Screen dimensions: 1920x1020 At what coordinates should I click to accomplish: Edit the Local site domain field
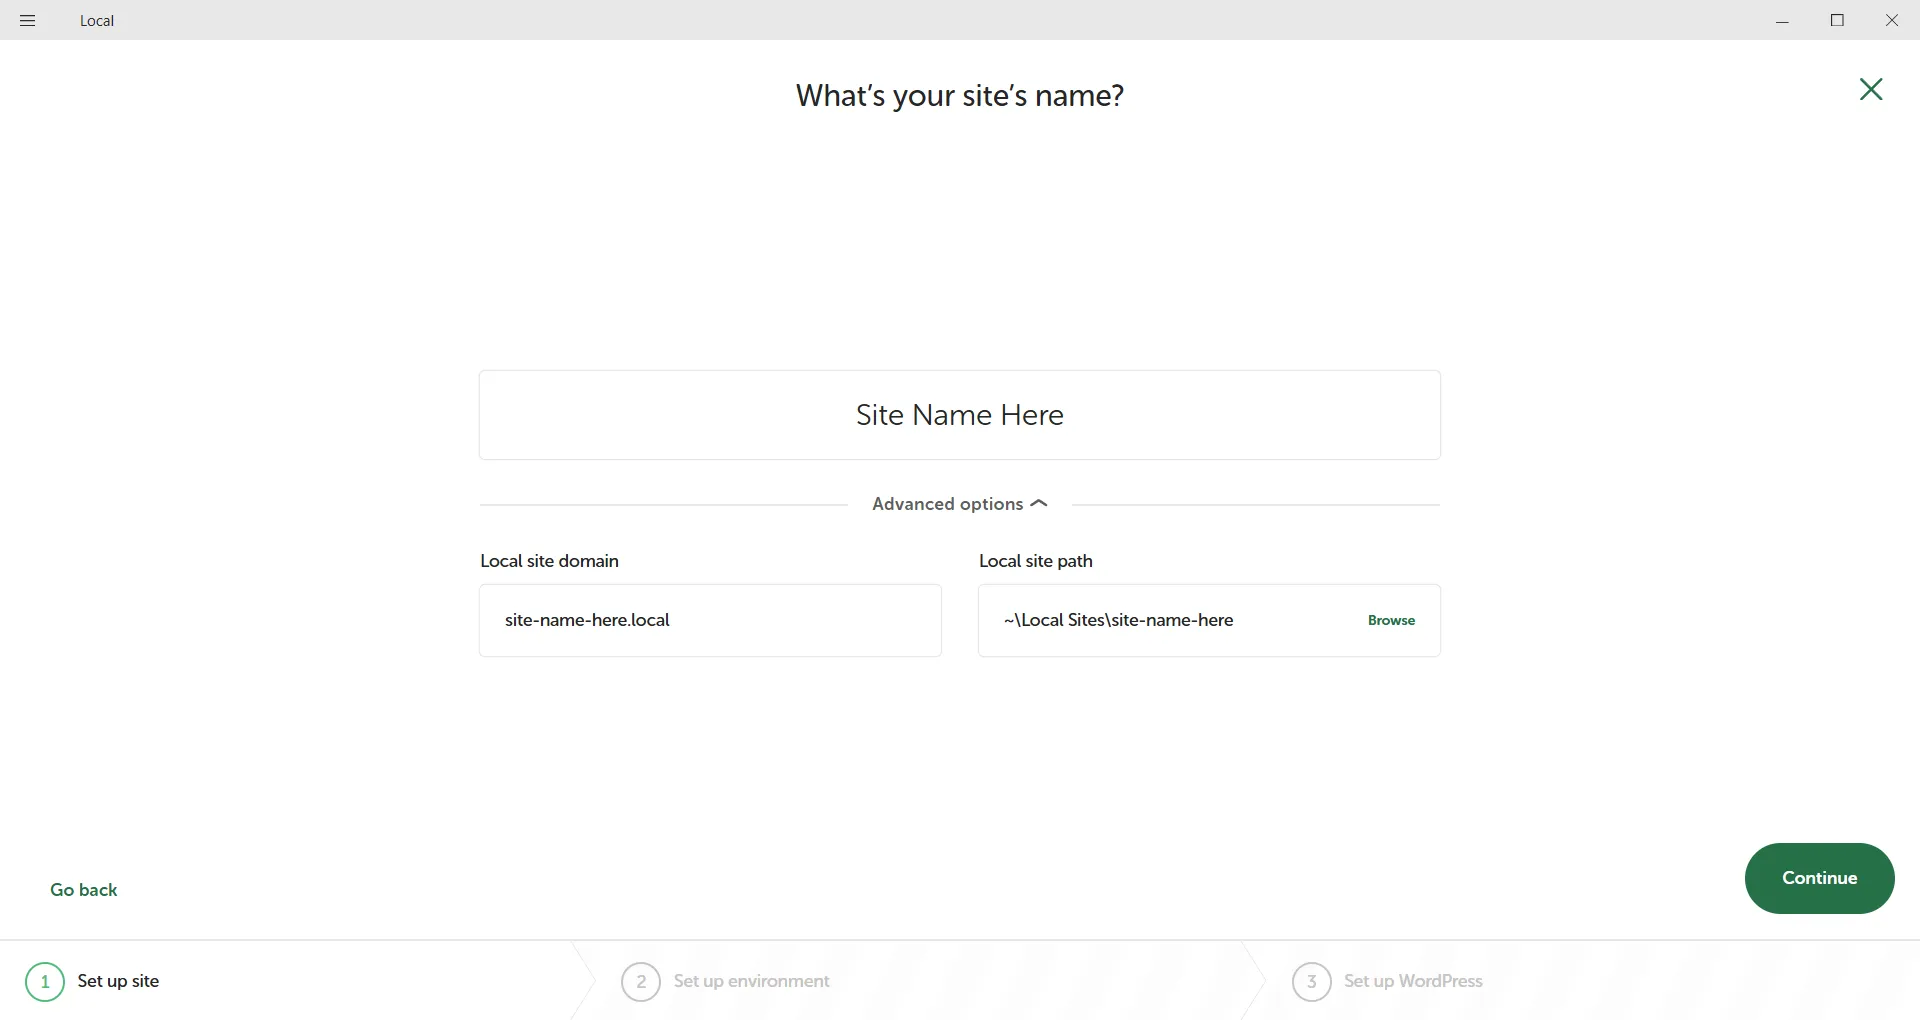[710, 620]
